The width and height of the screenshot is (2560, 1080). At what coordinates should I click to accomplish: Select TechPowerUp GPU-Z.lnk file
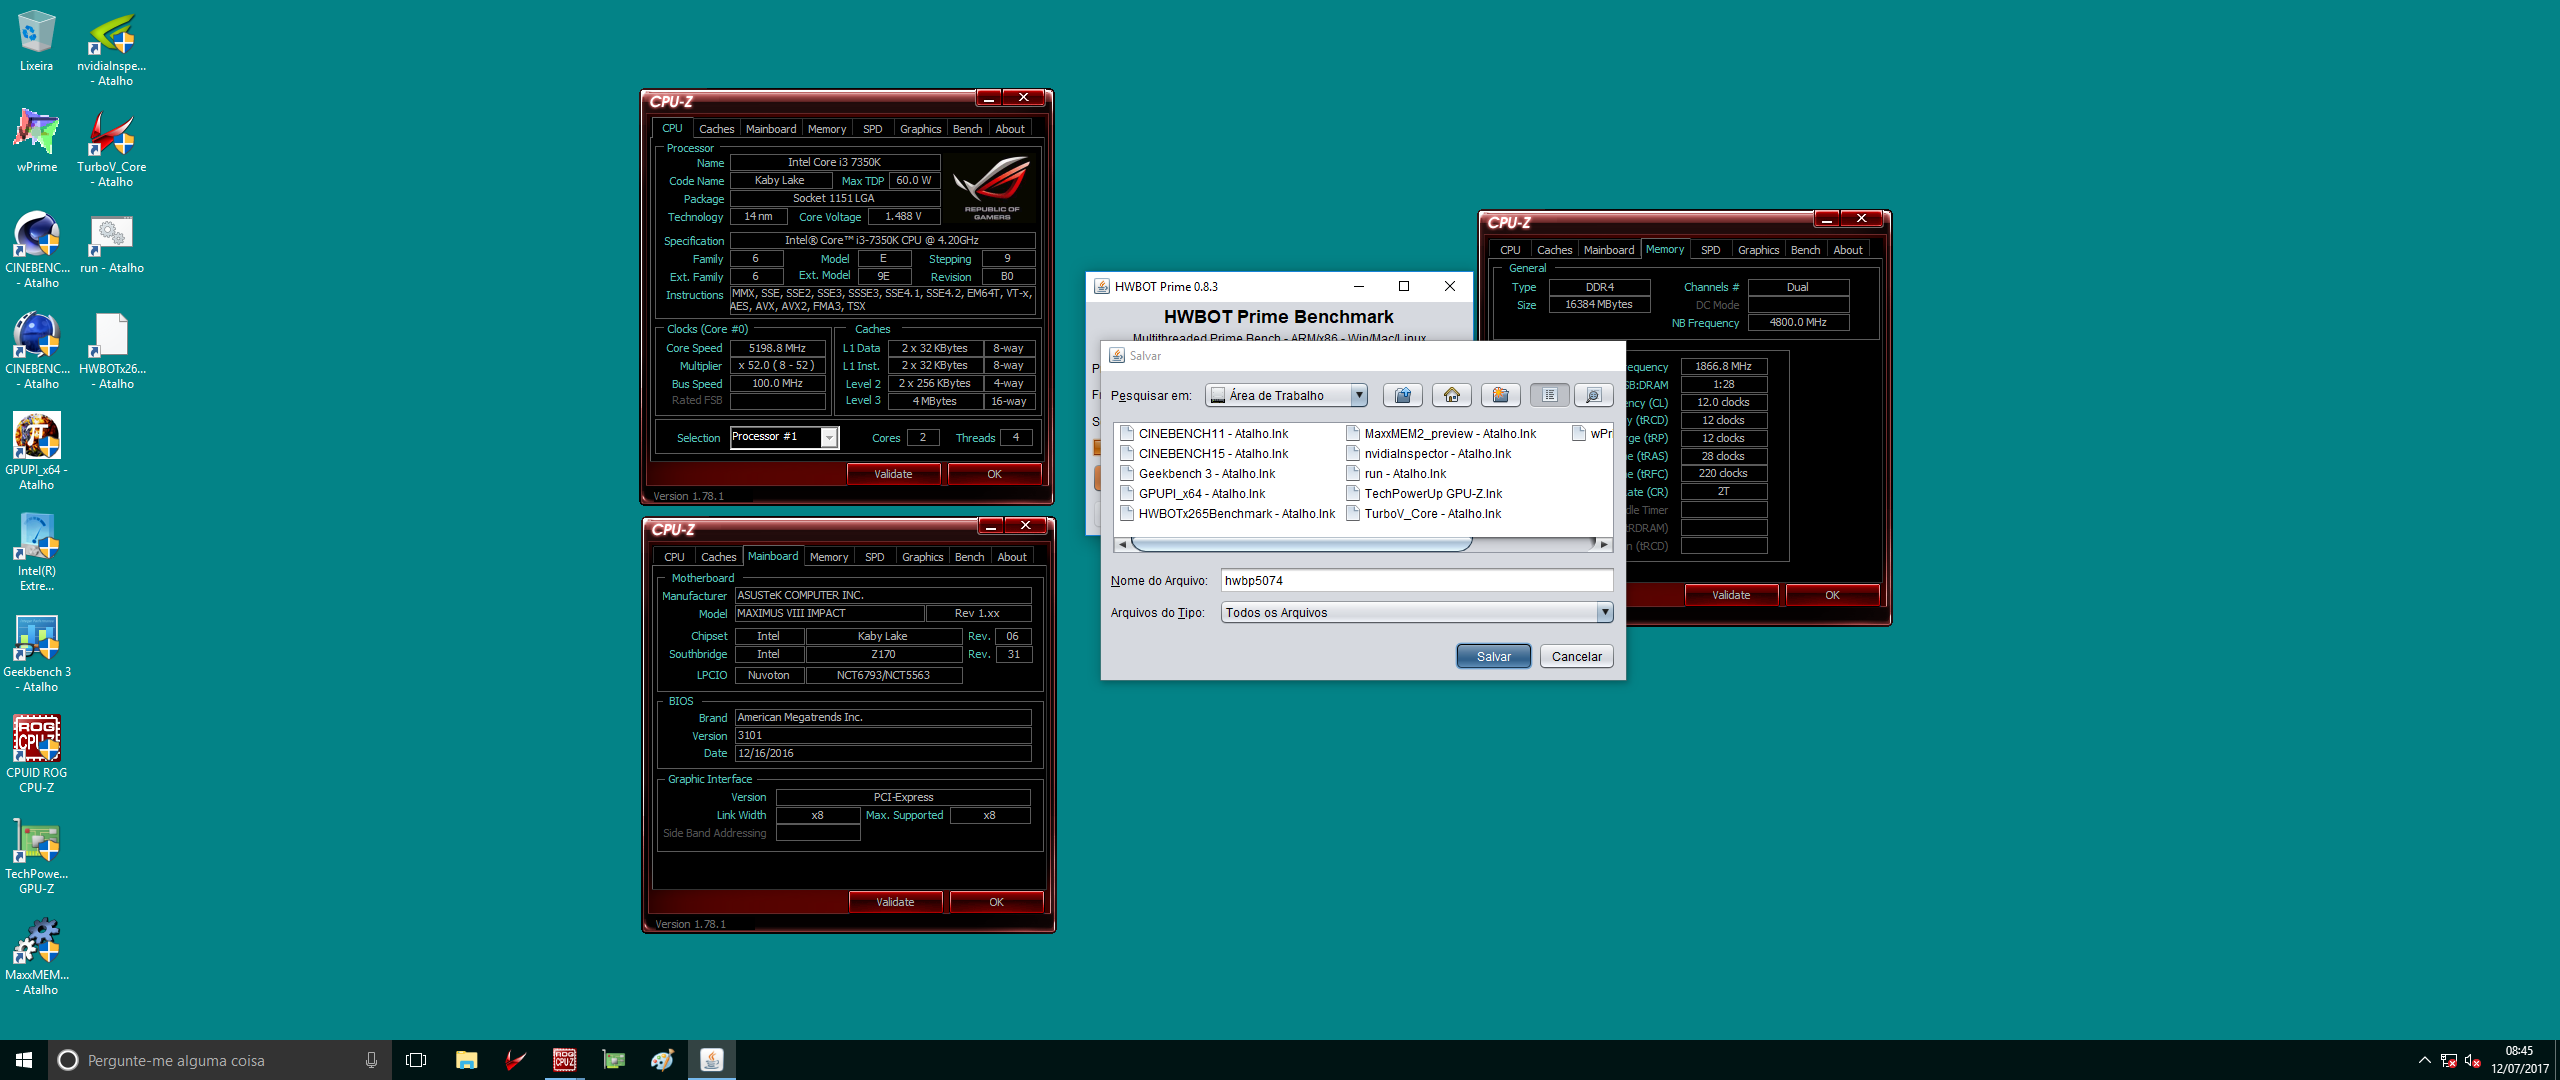tap(1424, 493)
